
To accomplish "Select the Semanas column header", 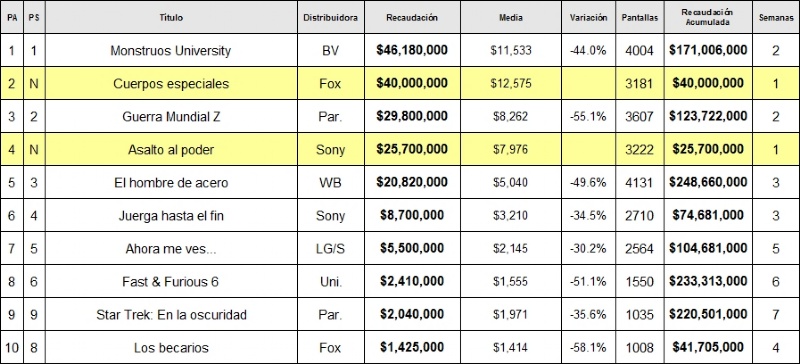I will [x=776, y=17].
